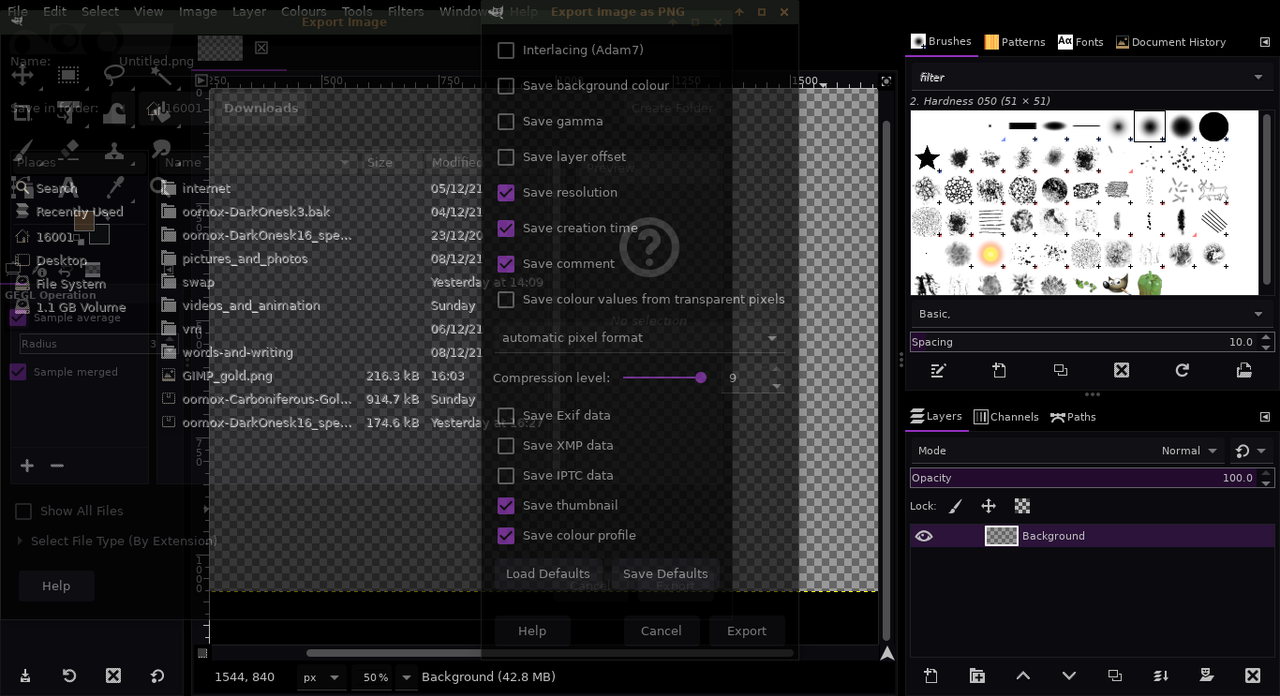Enable Interlacing (Adam7) option
The width and height of the screenshot is (1280, 696).
coord(506,50)
